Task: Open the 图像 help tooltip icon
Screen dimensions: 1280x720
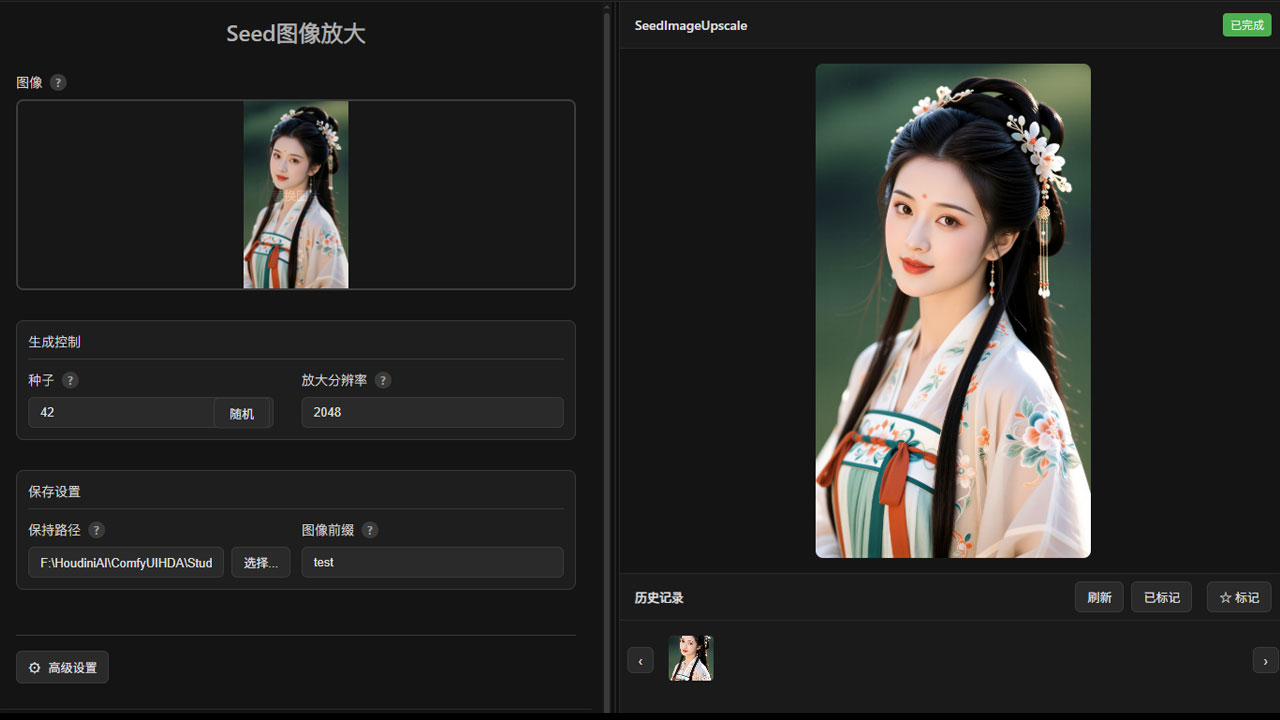Action: (58, 82)
